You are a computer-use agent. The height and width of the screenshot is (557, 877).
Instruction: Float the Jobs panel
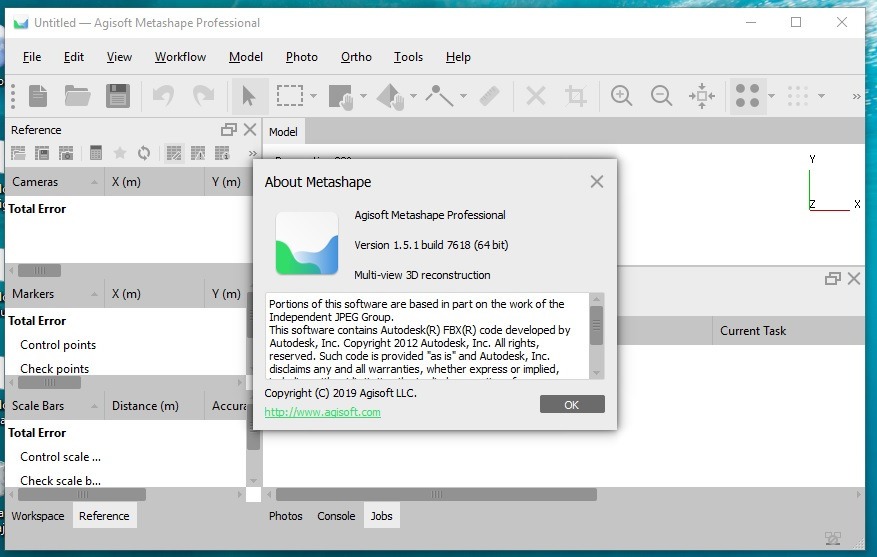coord(833,278)
